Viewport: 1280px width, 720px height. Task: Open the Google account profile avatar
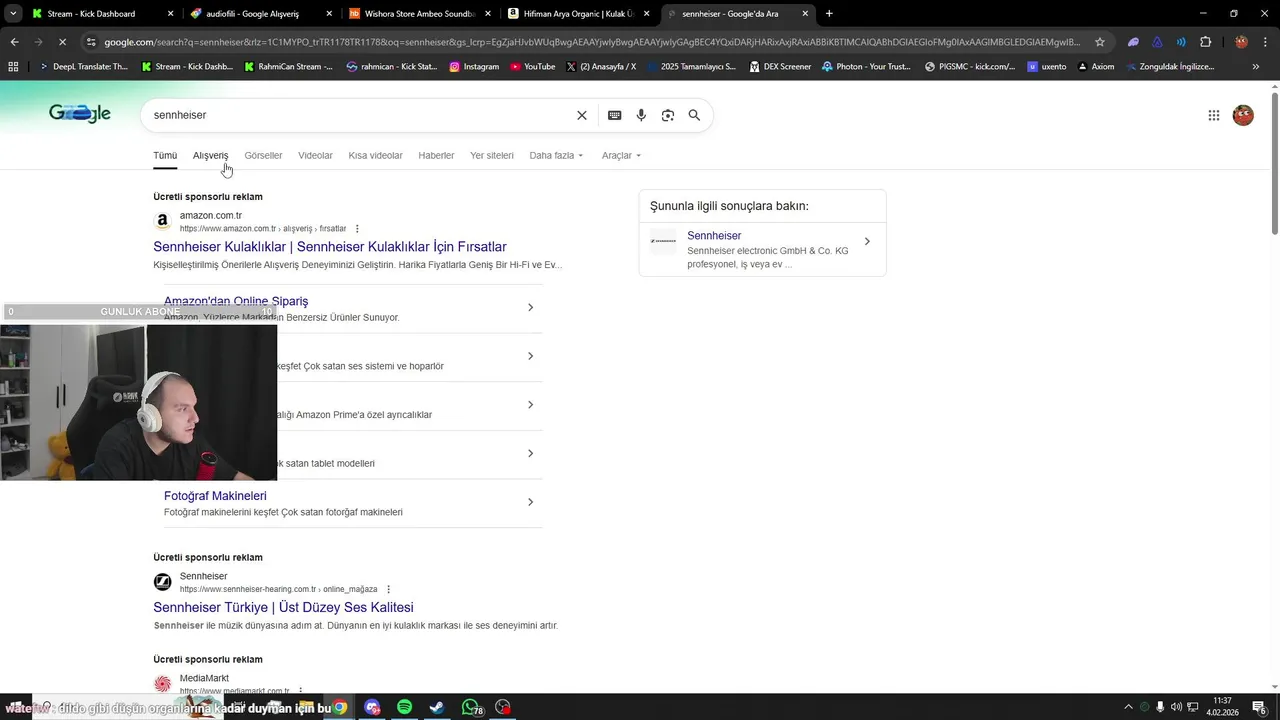(x=1243, y=115)
